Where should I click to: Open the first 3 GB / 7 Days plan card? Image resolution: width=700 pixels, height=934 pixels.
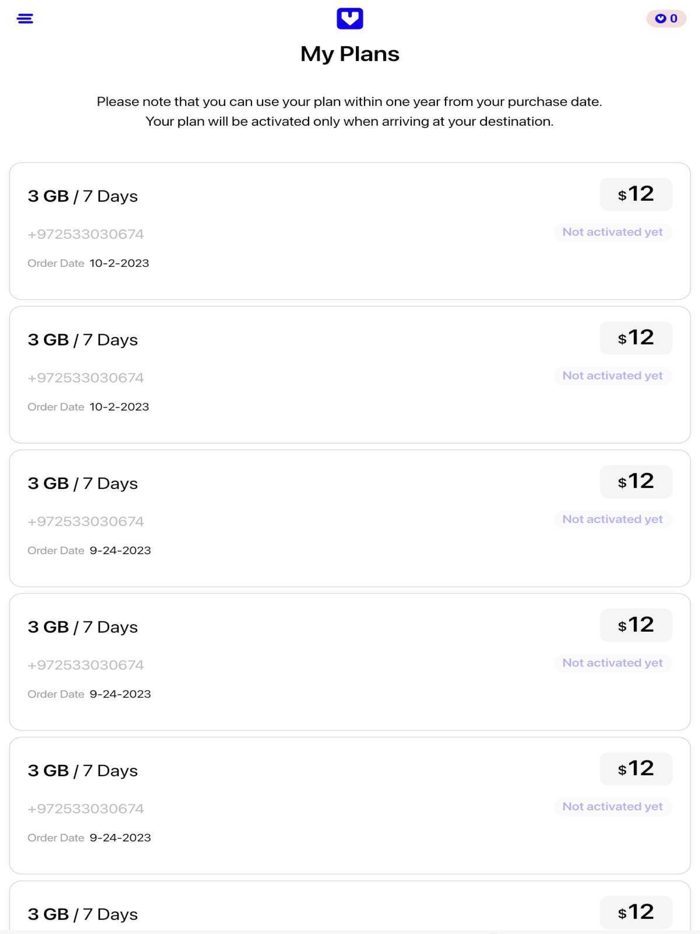tap(350, 231)
